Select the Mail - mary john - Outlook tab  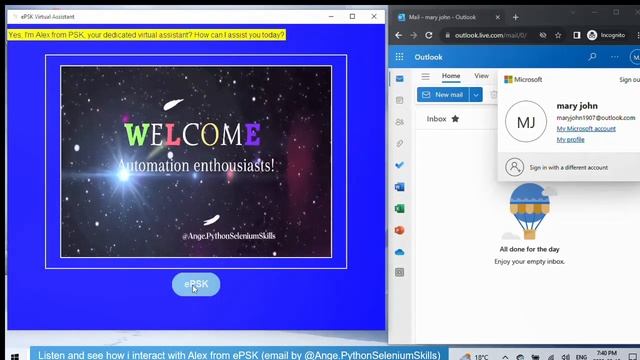click(442, 18)
